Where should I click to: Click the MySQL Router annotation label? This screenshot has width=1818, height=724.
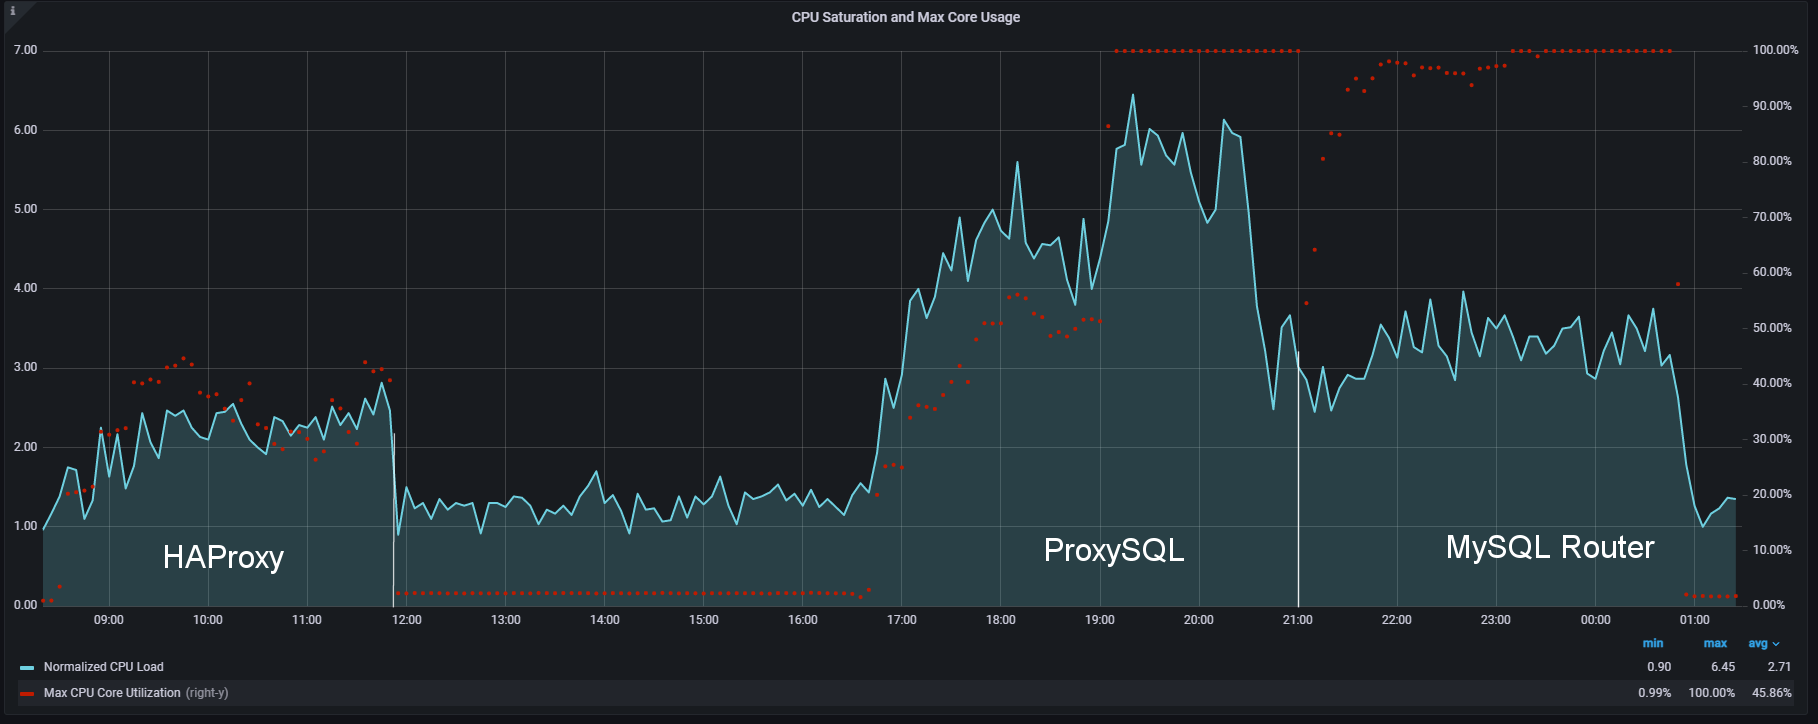[1549, 547]
